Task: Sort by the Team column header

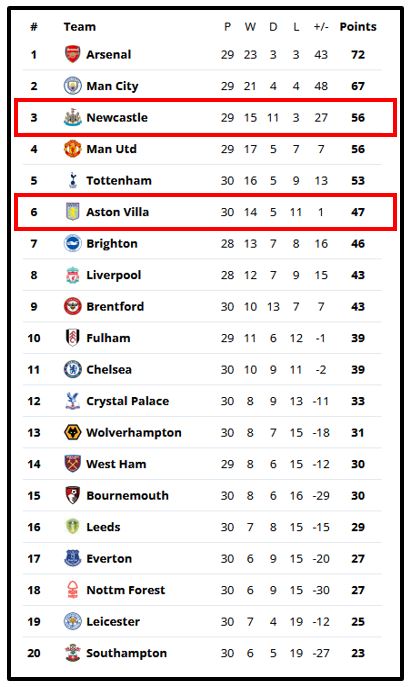Action: point(79,27)
